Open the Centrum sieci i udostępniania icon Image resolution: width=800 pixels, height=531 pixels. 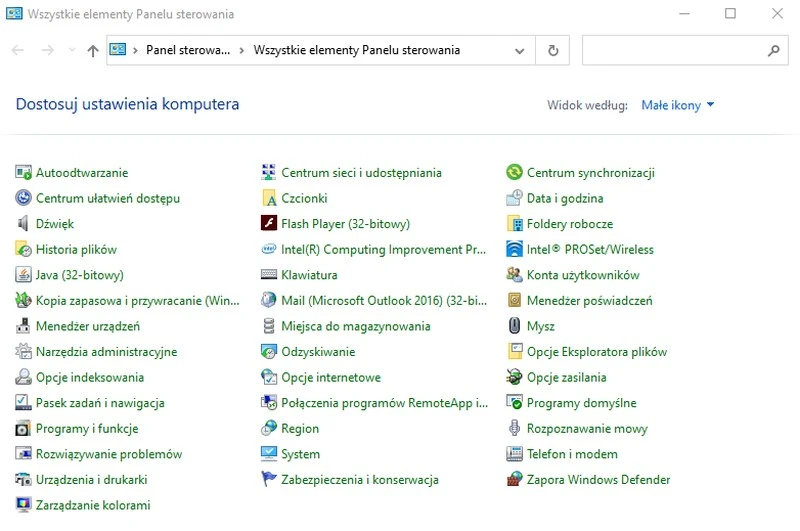click(268, 172)
